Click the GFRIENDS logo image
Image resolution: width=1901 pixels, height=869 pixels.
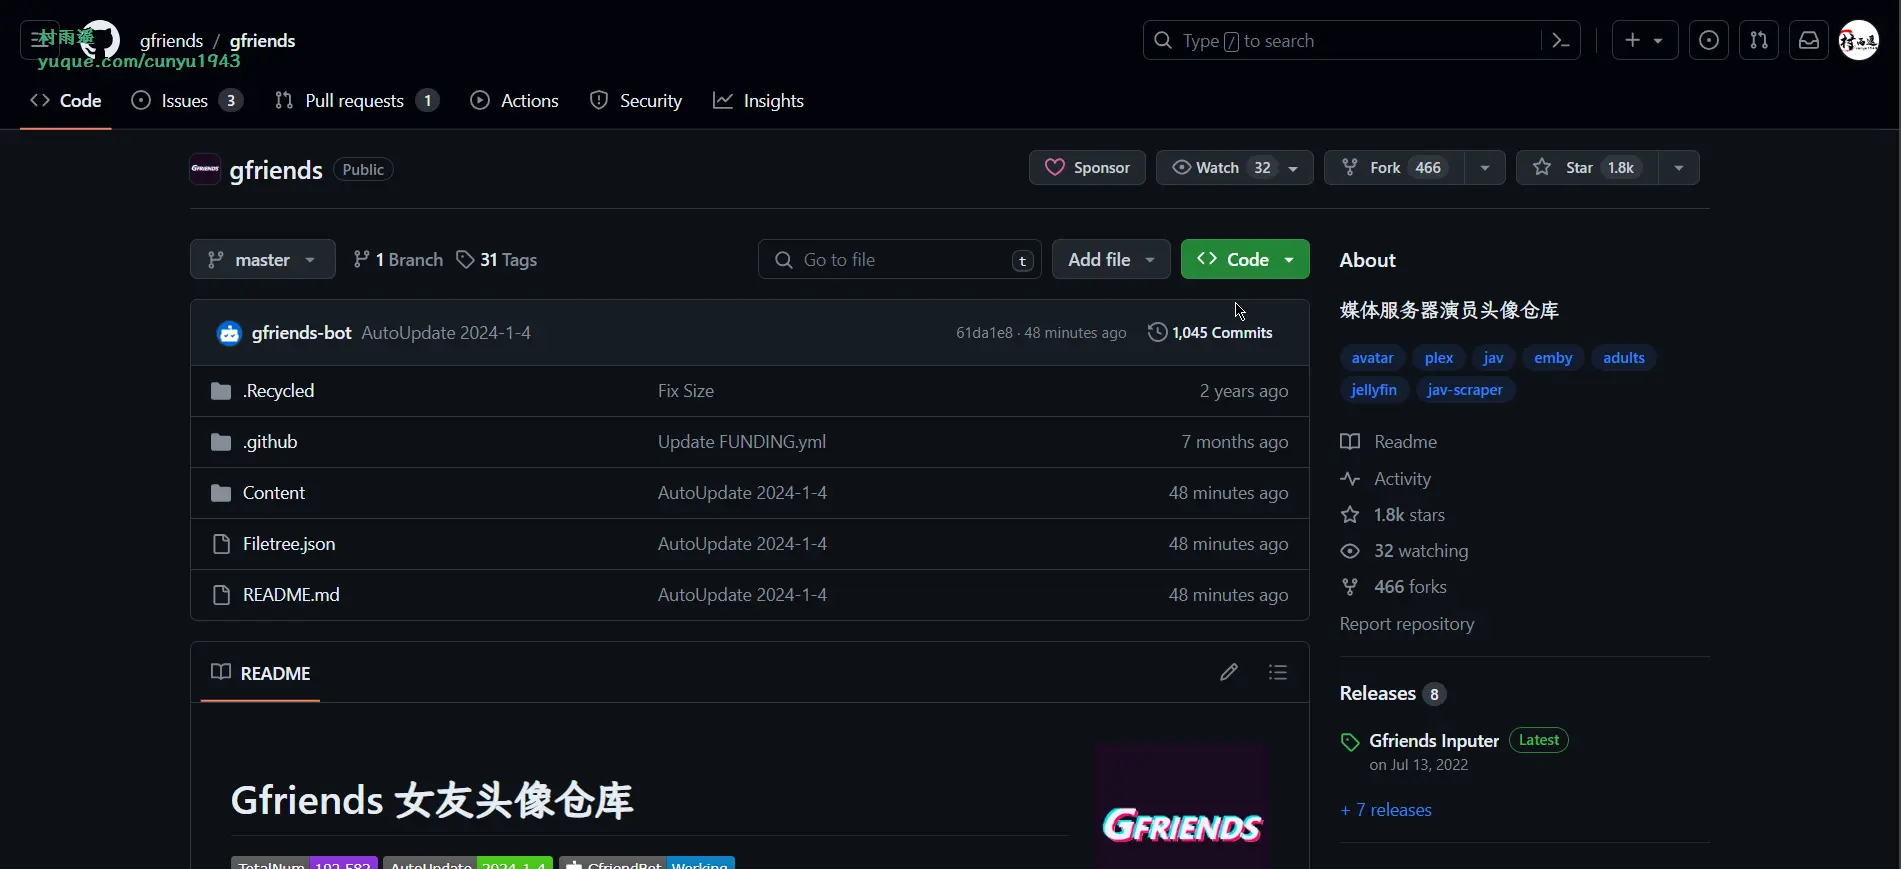point(1182,806)
